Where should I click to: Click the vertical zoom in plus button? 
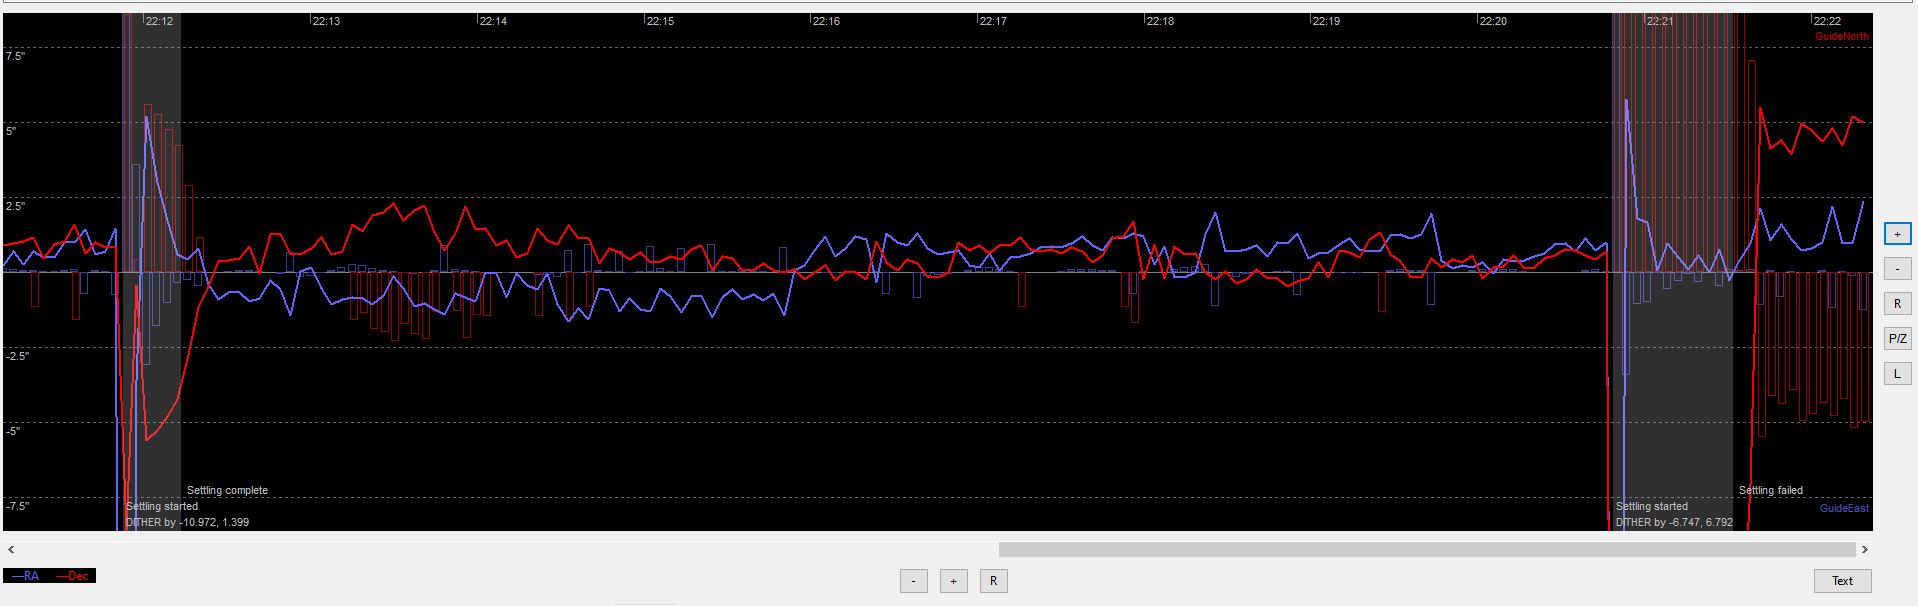[1897, 234]
